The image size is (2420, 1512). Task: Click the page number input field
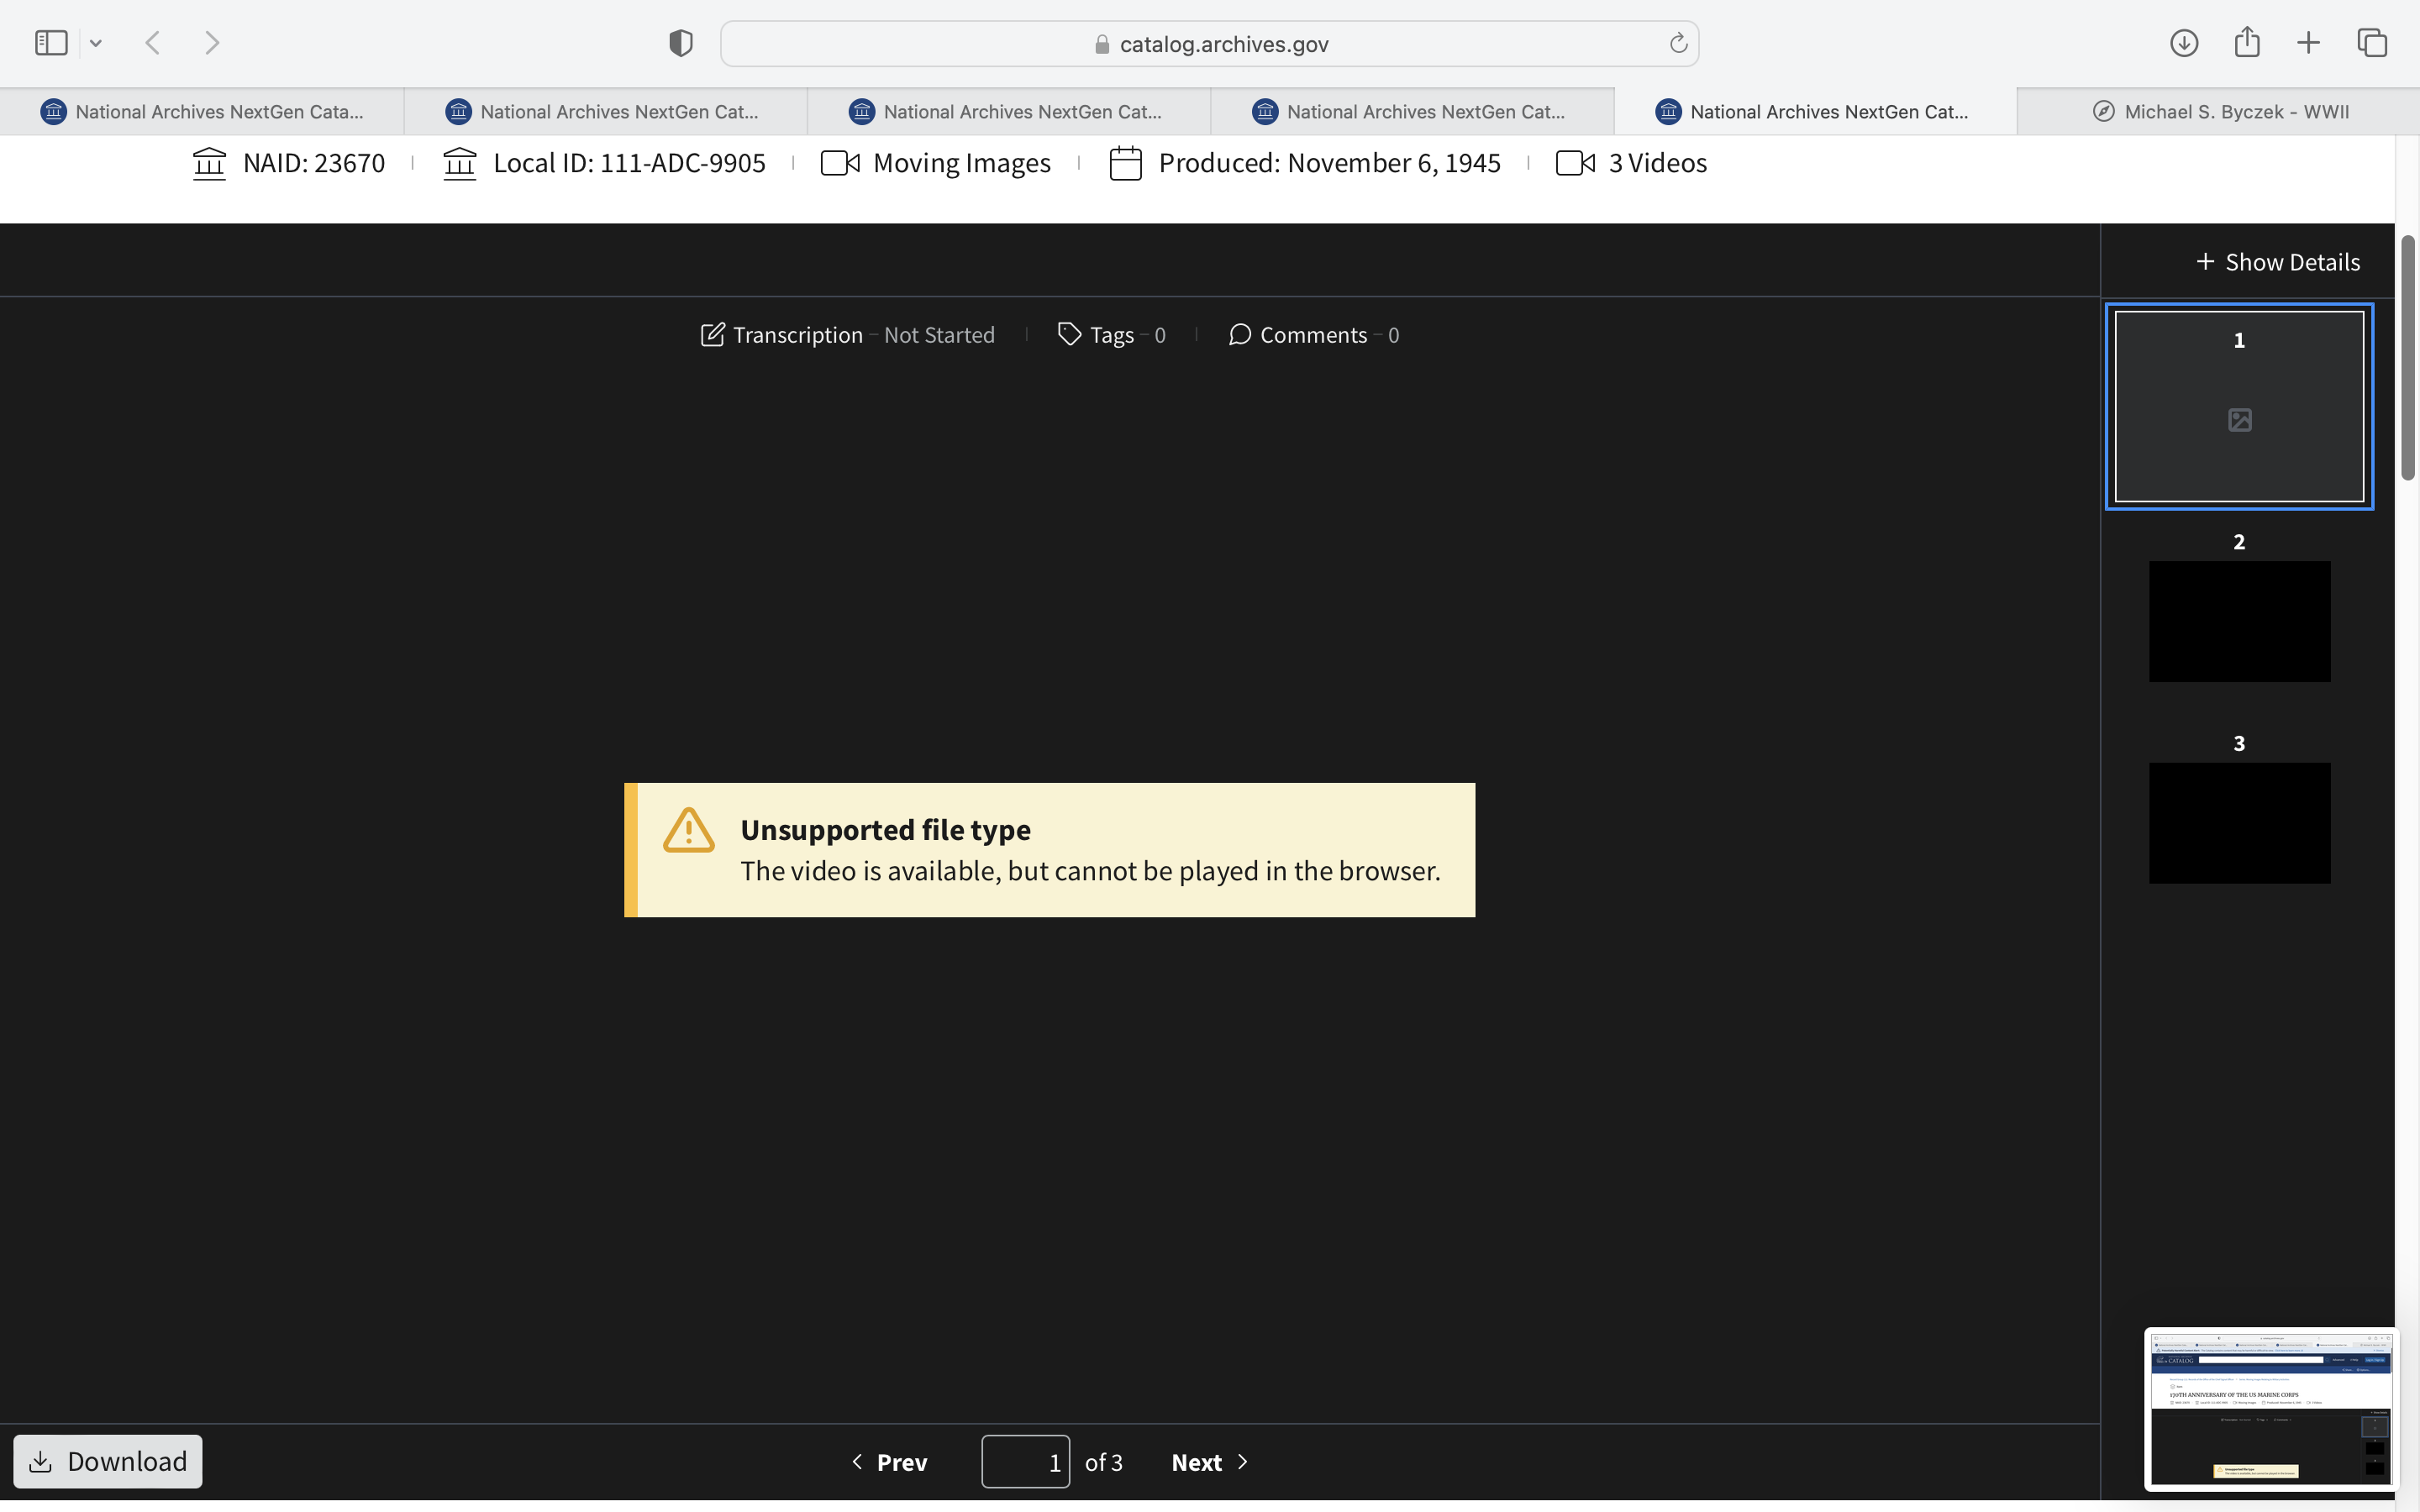pos(1025,1462)
